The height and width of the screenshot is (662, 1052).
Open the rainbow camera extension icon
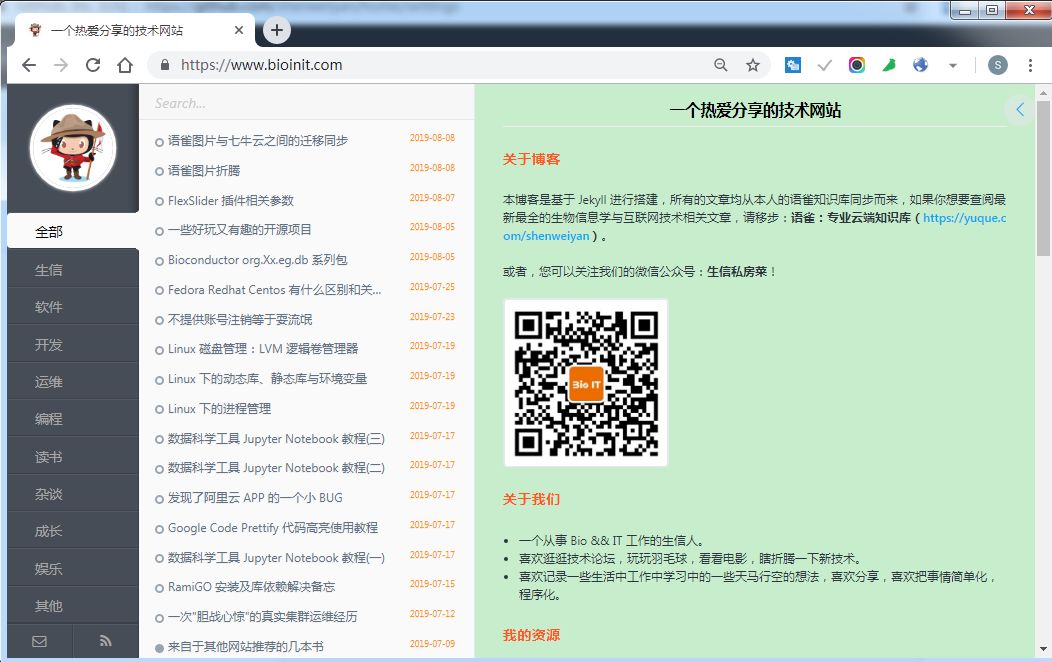(857, 64)
